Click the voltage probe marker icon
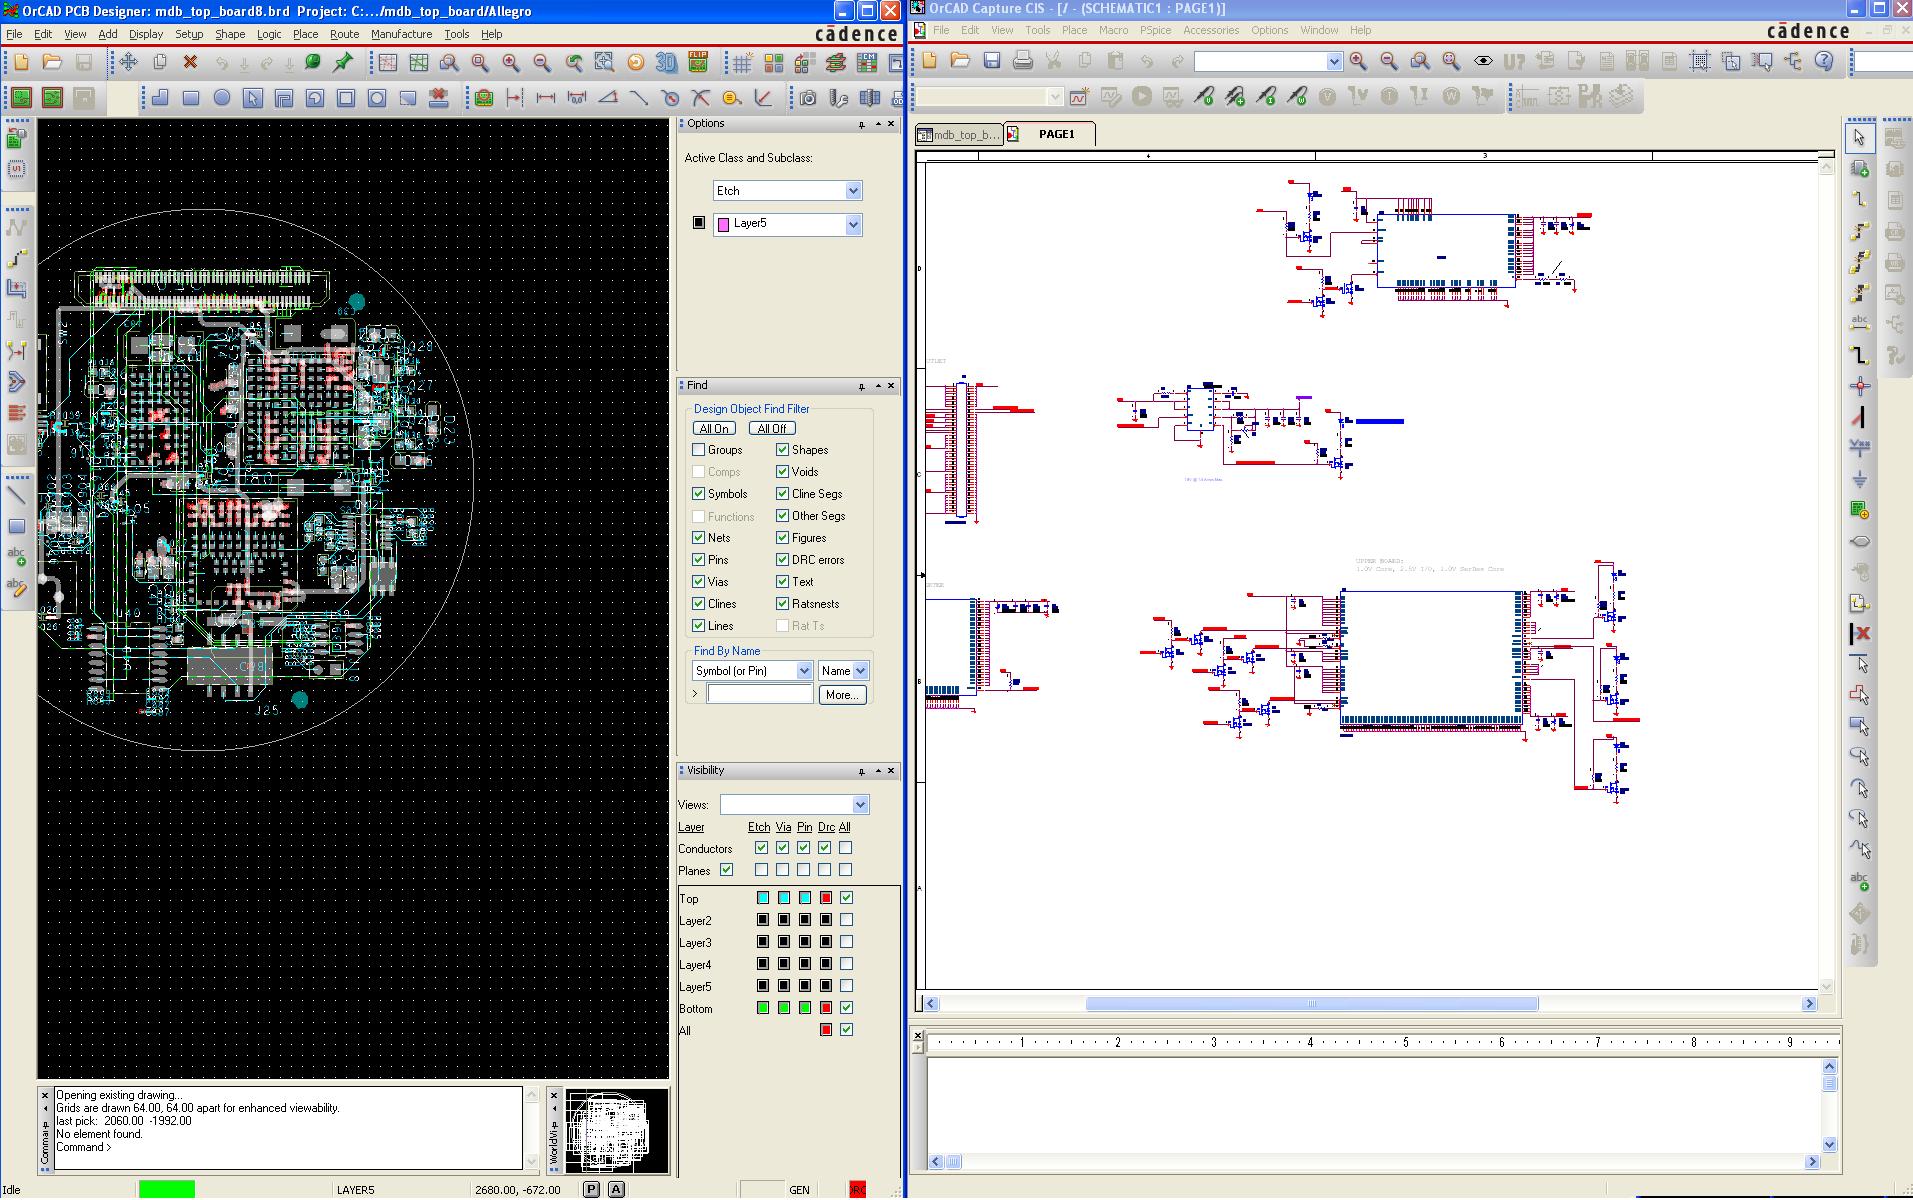Viewport: 1913px width, 1200px height. [x=1204, y=97]
